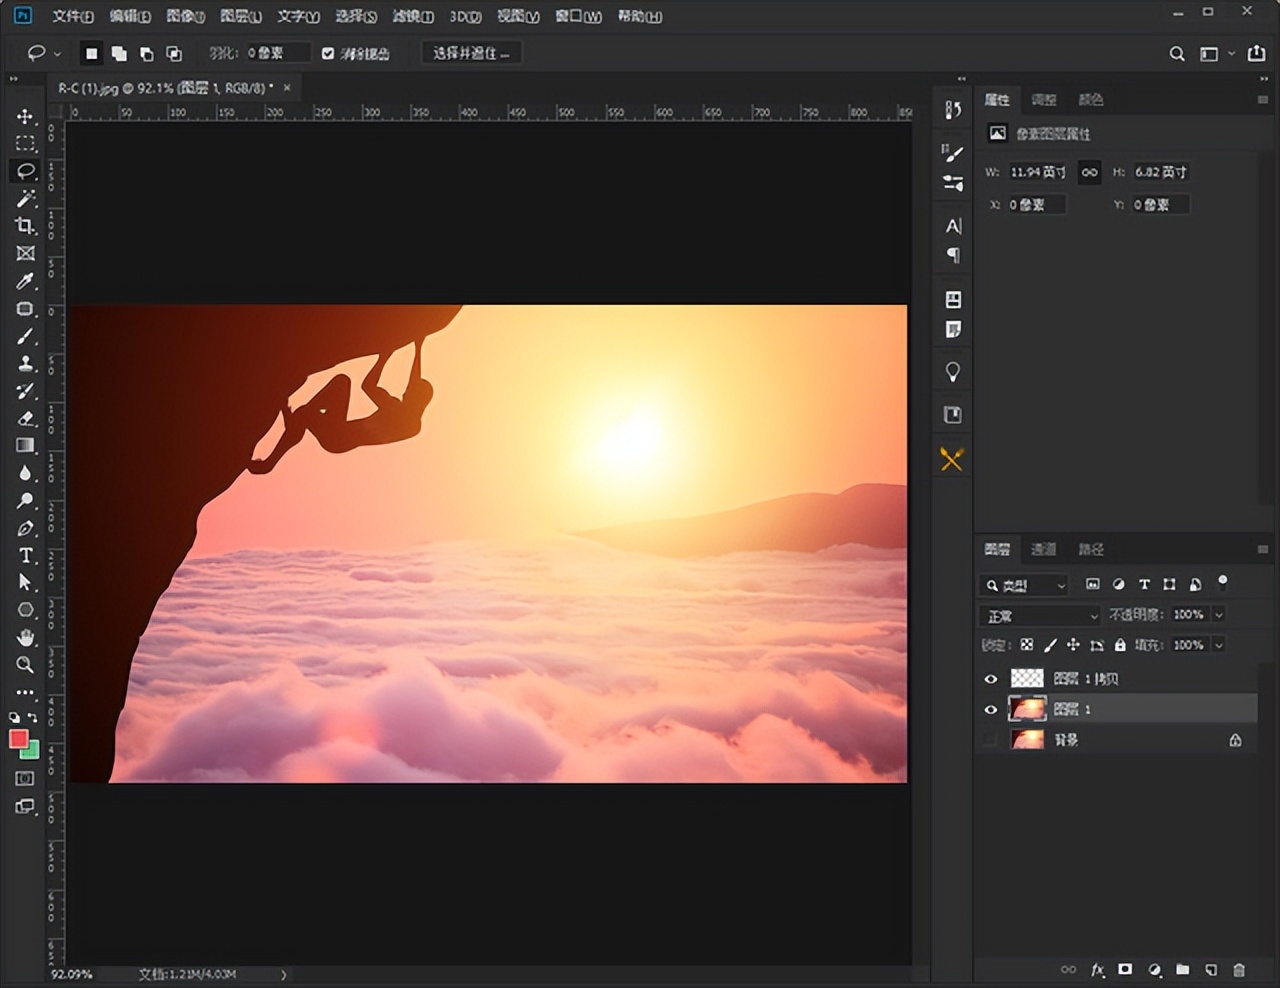Open the 类型 layer filter dropdown

[1025, 585]
